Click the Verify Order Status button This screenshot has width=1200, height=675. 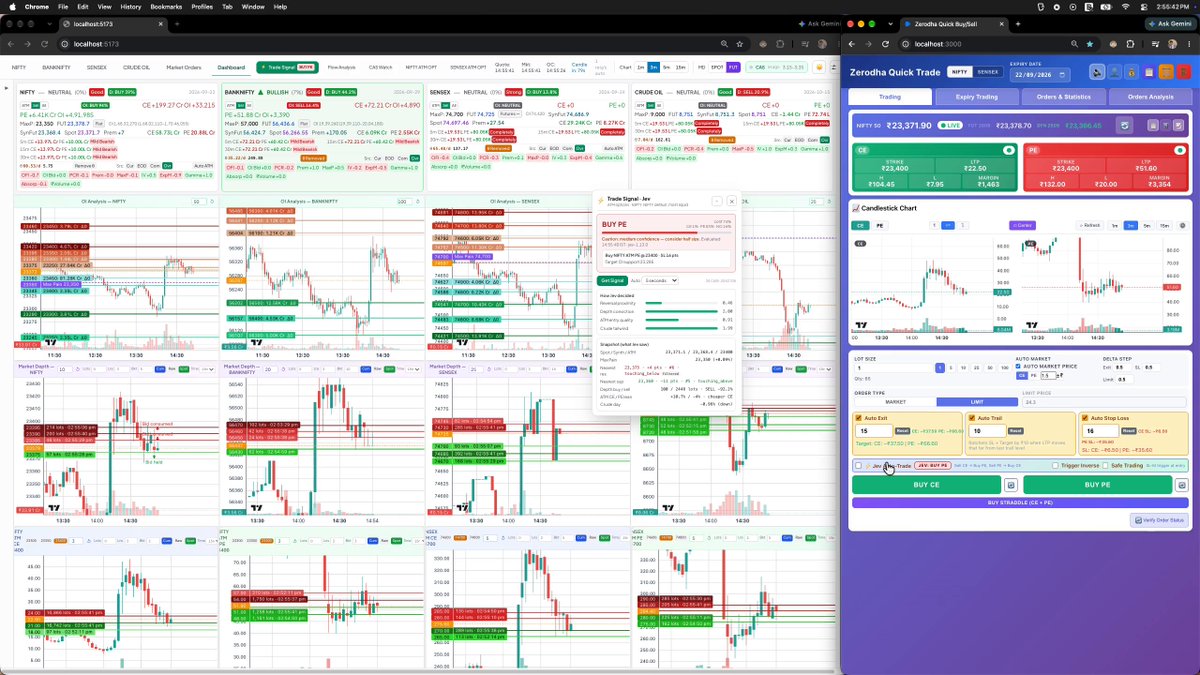point(1159,520)
